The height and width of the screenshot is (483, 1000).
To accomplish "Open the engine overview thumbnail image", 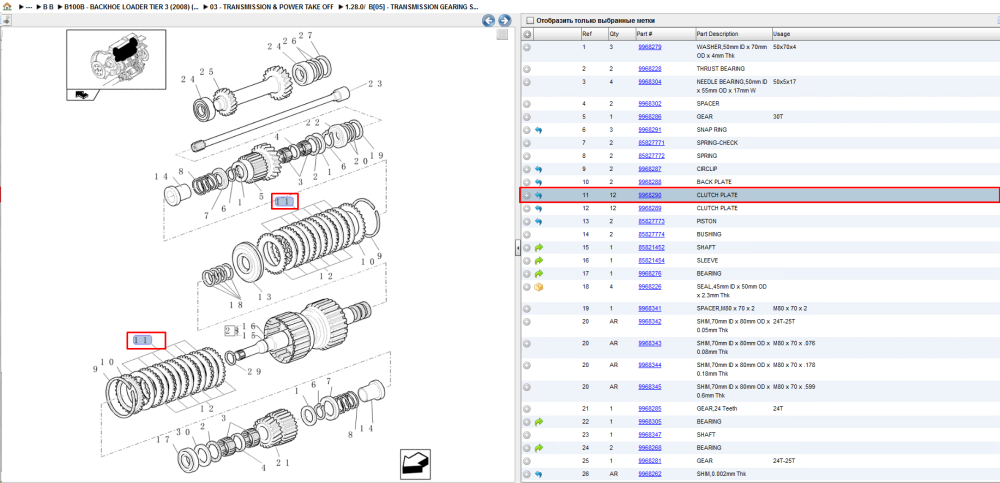I will point(116,59).
